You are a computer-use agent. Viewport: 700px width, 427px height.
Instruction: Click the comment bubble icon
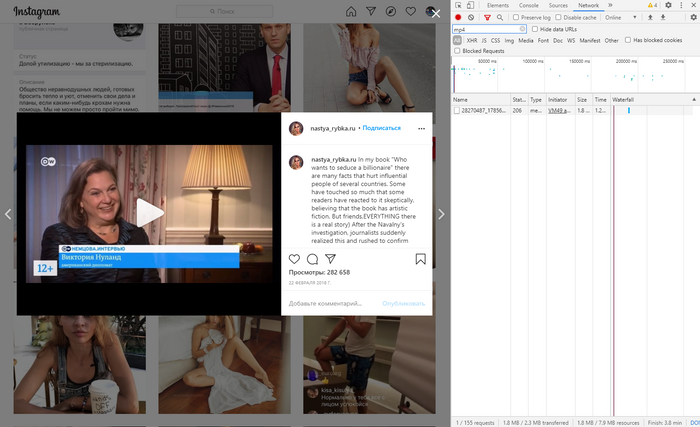point(312,259)
